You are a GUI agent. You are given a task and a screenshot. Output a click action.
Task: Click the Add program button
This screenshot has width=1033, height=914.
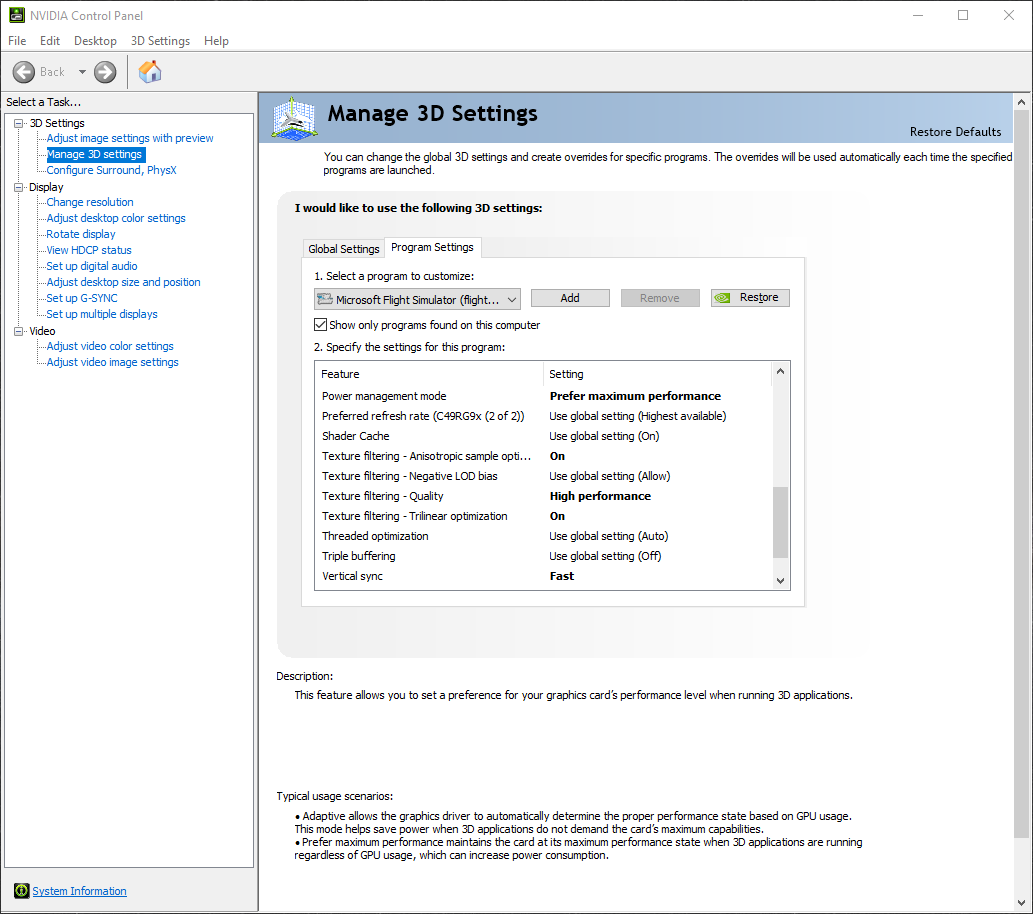[x=570, y=298]
